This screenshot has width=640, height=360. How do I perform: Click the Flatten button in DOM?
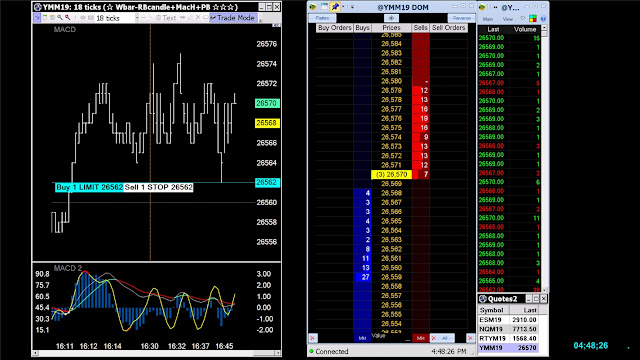tap(322, 18)
